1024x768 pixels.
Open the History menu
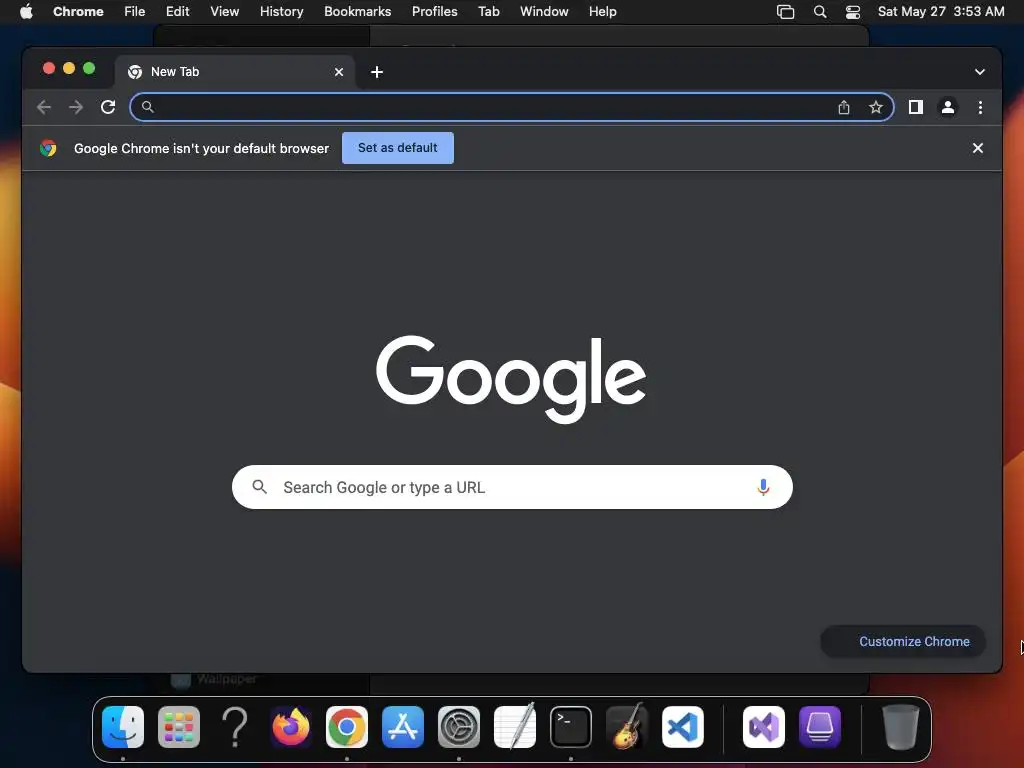point(281,12)
